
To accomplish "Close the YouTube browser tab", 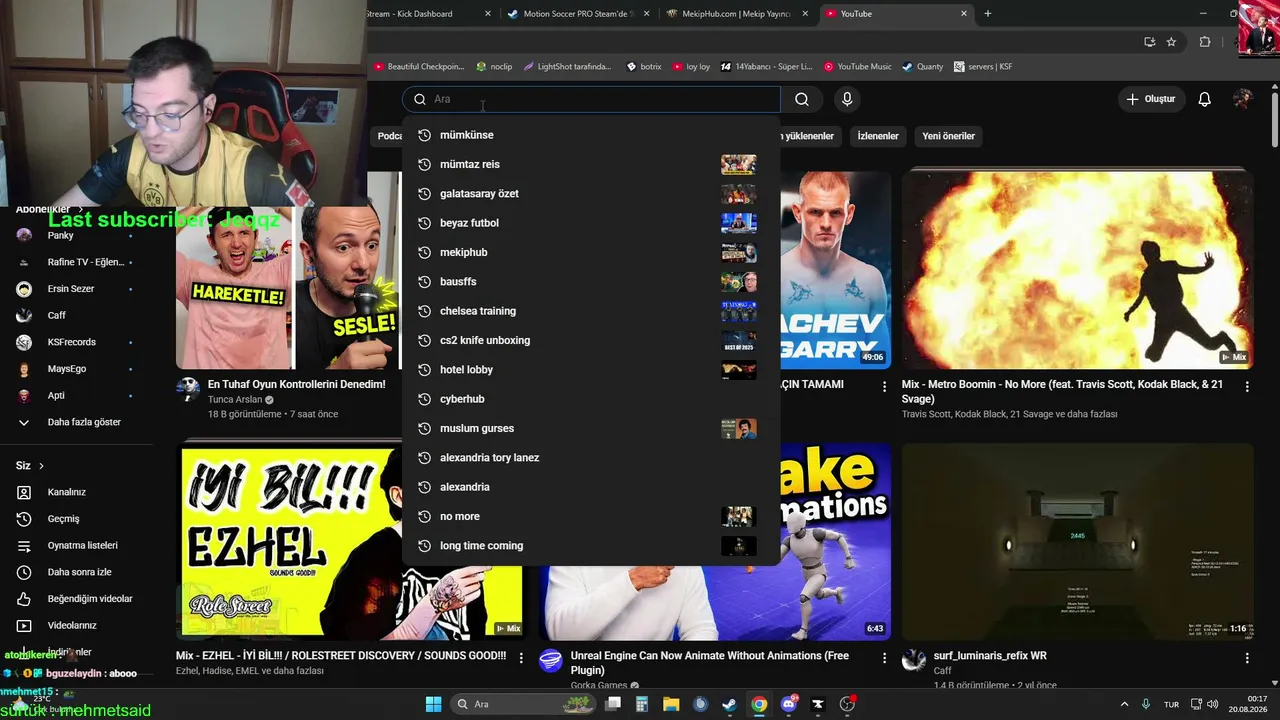I will [x=964, y=14].
